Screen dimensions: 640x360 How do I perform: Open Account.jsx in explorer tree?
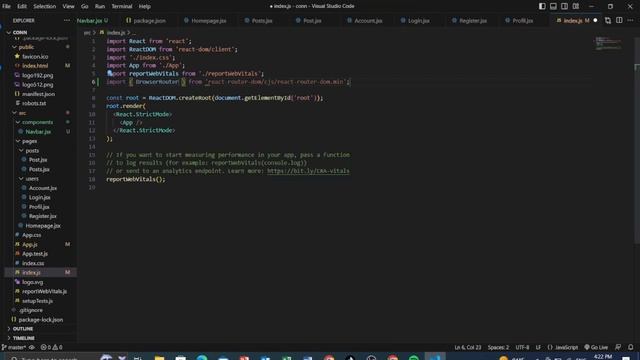pos(43,188)
